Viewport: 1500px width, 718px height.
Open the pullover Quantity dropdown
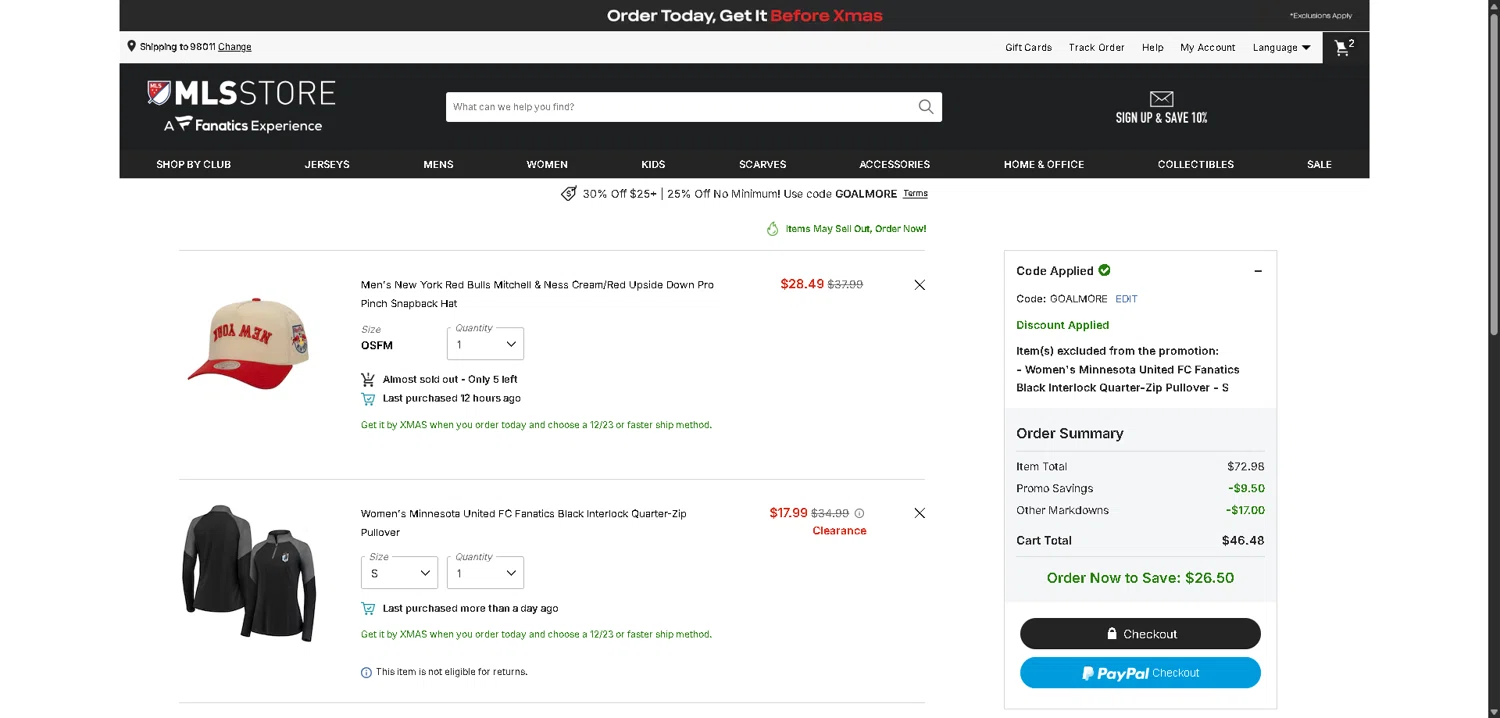click(485, 573)
